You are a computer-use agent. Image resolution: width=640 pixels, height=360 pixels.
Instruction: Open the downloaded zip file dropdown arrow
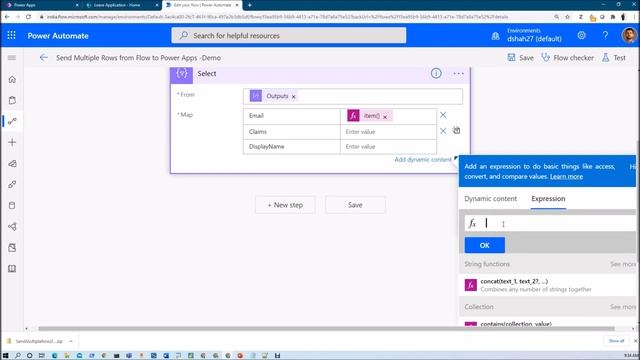tap(71, 341)
